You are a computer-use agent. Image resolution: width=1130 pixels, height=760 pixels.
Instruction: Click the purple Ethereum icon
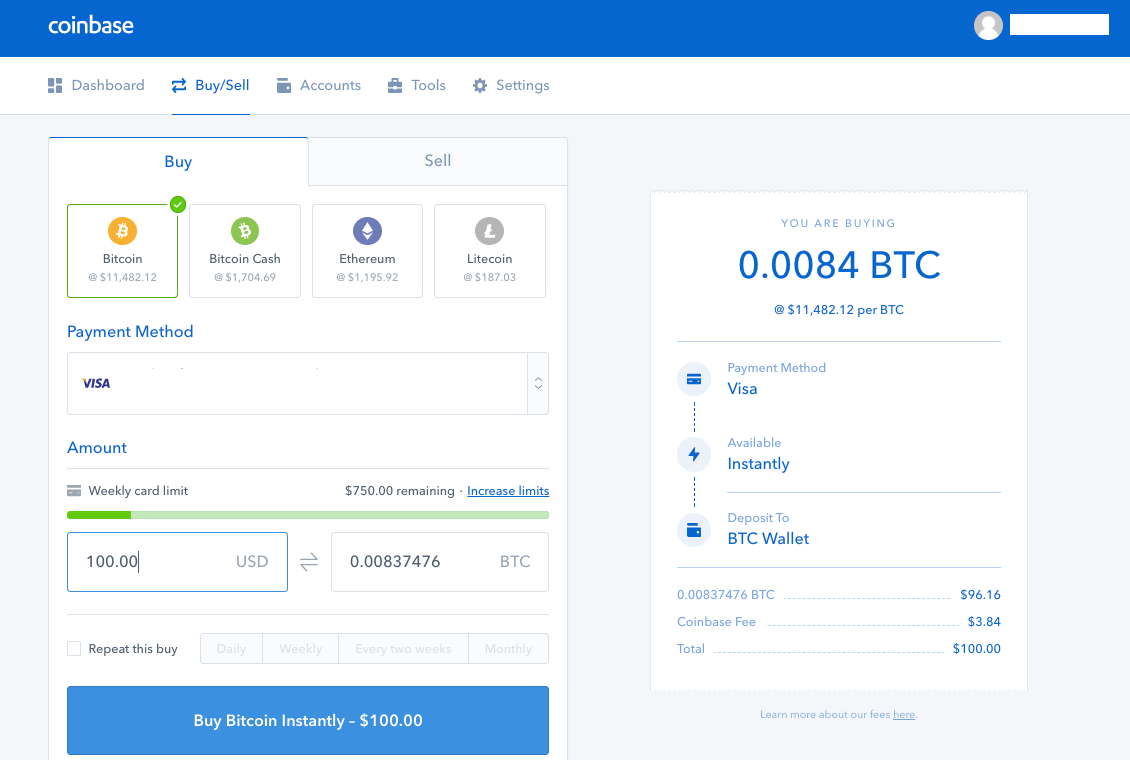pos(368,231)
